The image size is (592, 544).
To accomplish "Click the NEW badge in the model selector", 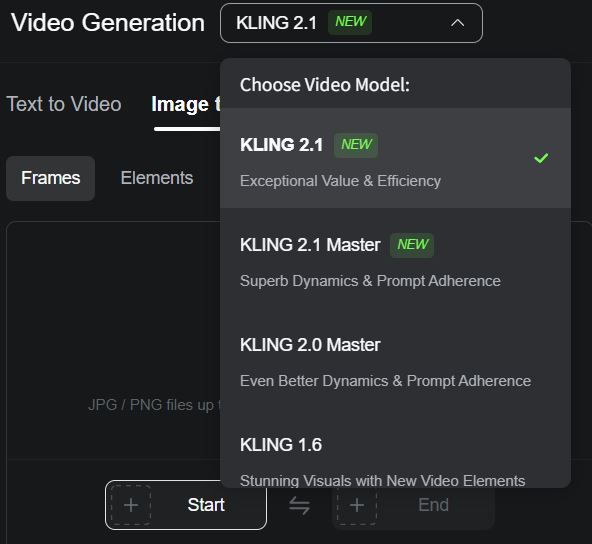I will tap(350, 22).
